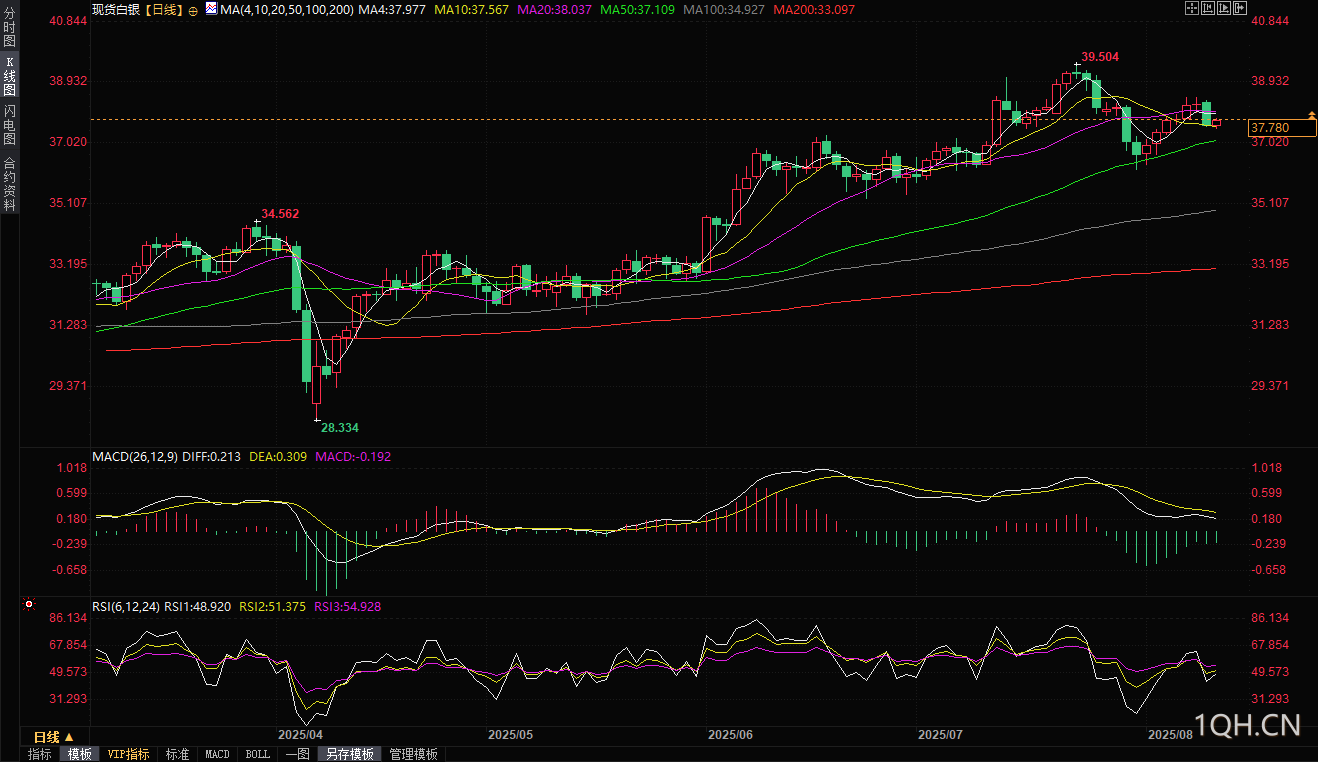
Task: Switch to the 指标 indicator tab
Action: tap(40, 754)
